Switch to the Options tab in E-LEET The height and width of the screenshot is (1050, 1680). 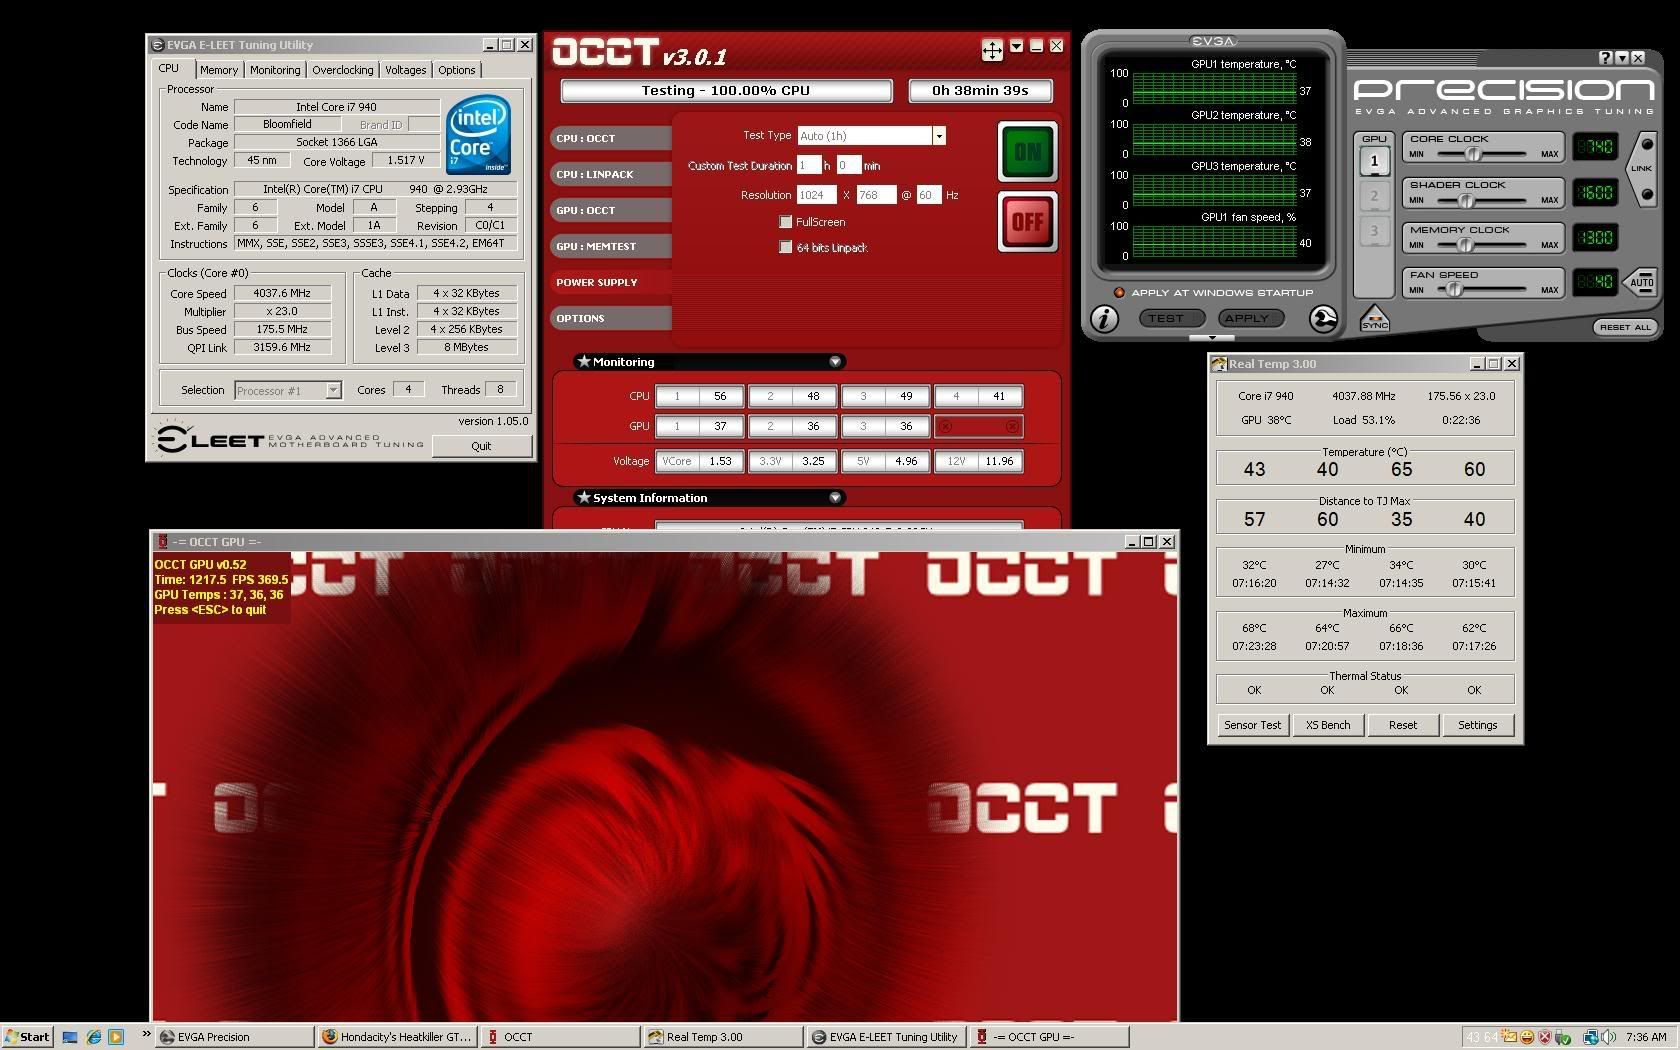pyautogui.click(x=457, y=70)
